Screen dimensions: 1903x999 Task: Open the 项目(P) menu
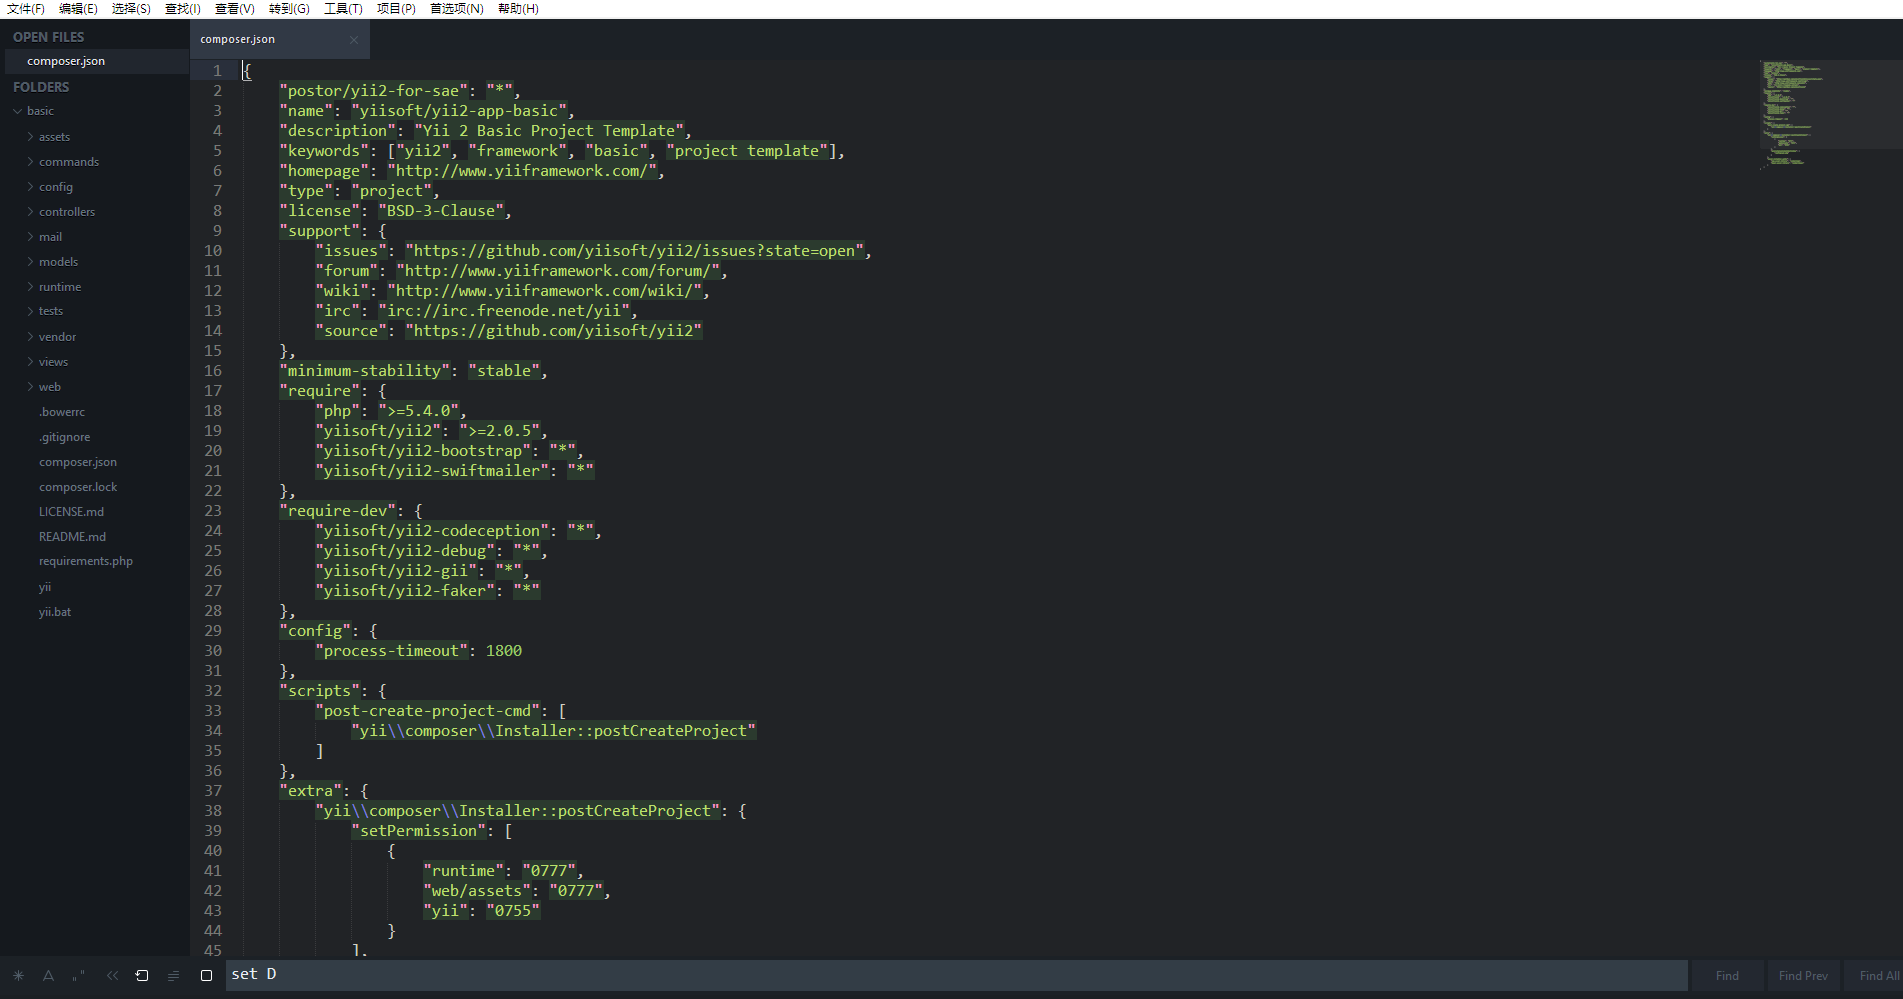coord(396,9)
